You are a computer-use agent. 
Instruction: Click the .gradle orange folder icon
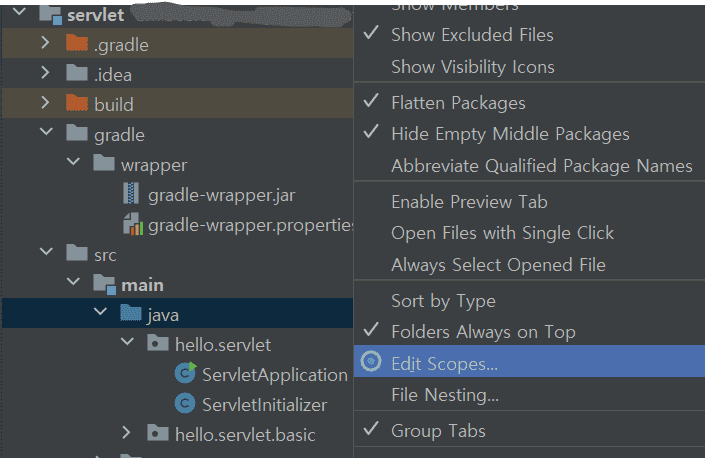[x=77, y=44]
